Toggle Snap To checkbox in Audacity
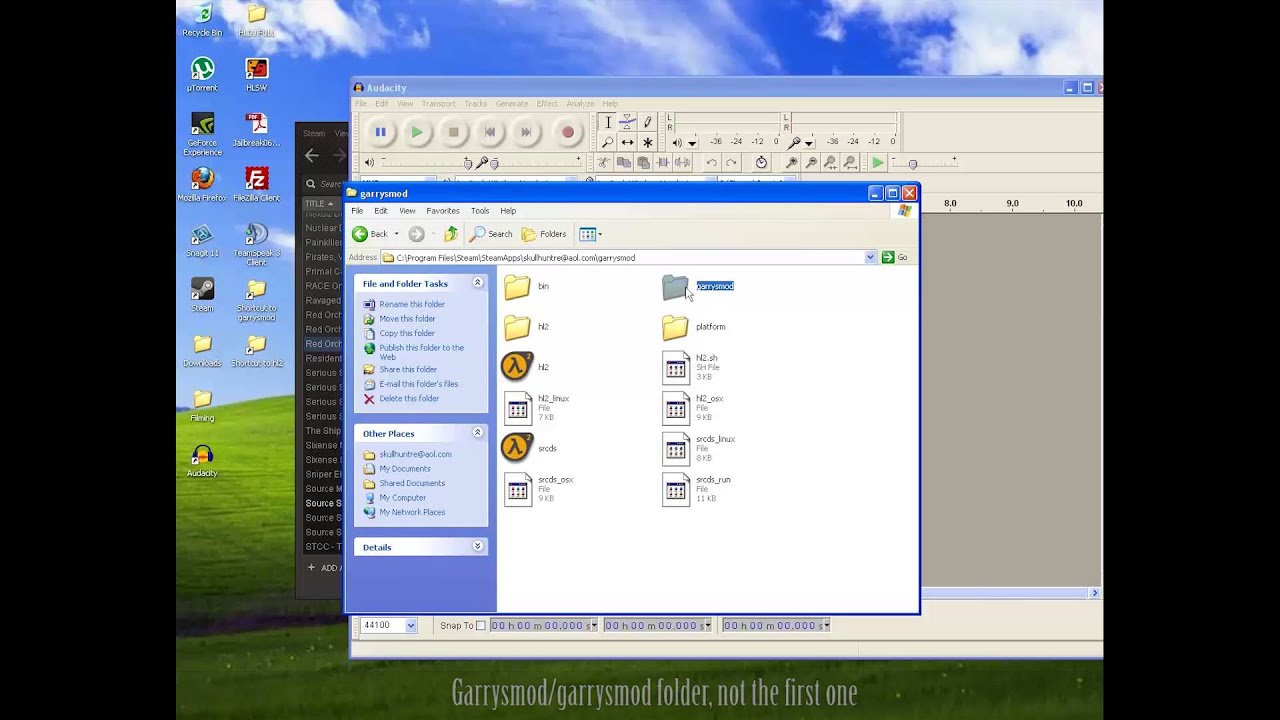Image resolution: width=1280 pixels, height=720 pixels. coord(480,626)
